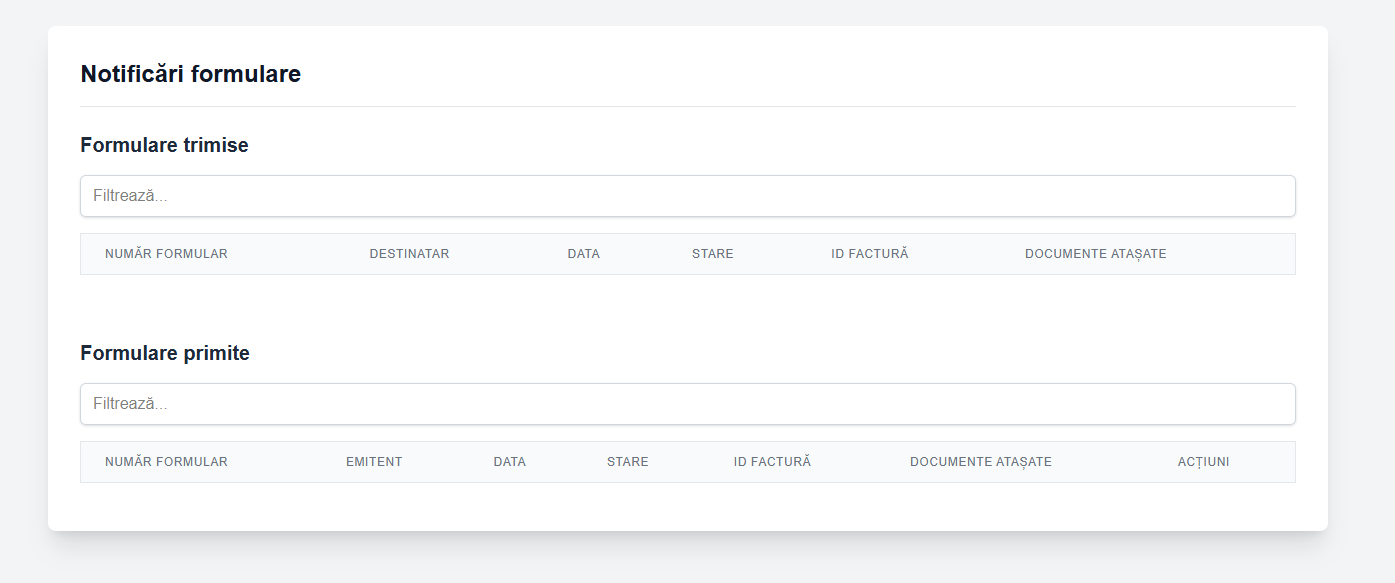Click Stare header in sent forms table
The width and height of the screenshot is (1395, 583).
[712, 254]
